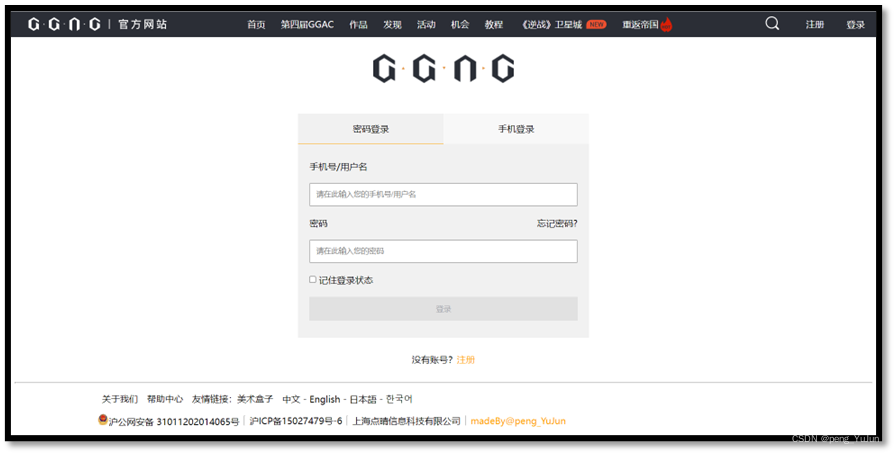
Task: Click 沪公网安备 31011202014065号 link
Action: tap(174, 421)
